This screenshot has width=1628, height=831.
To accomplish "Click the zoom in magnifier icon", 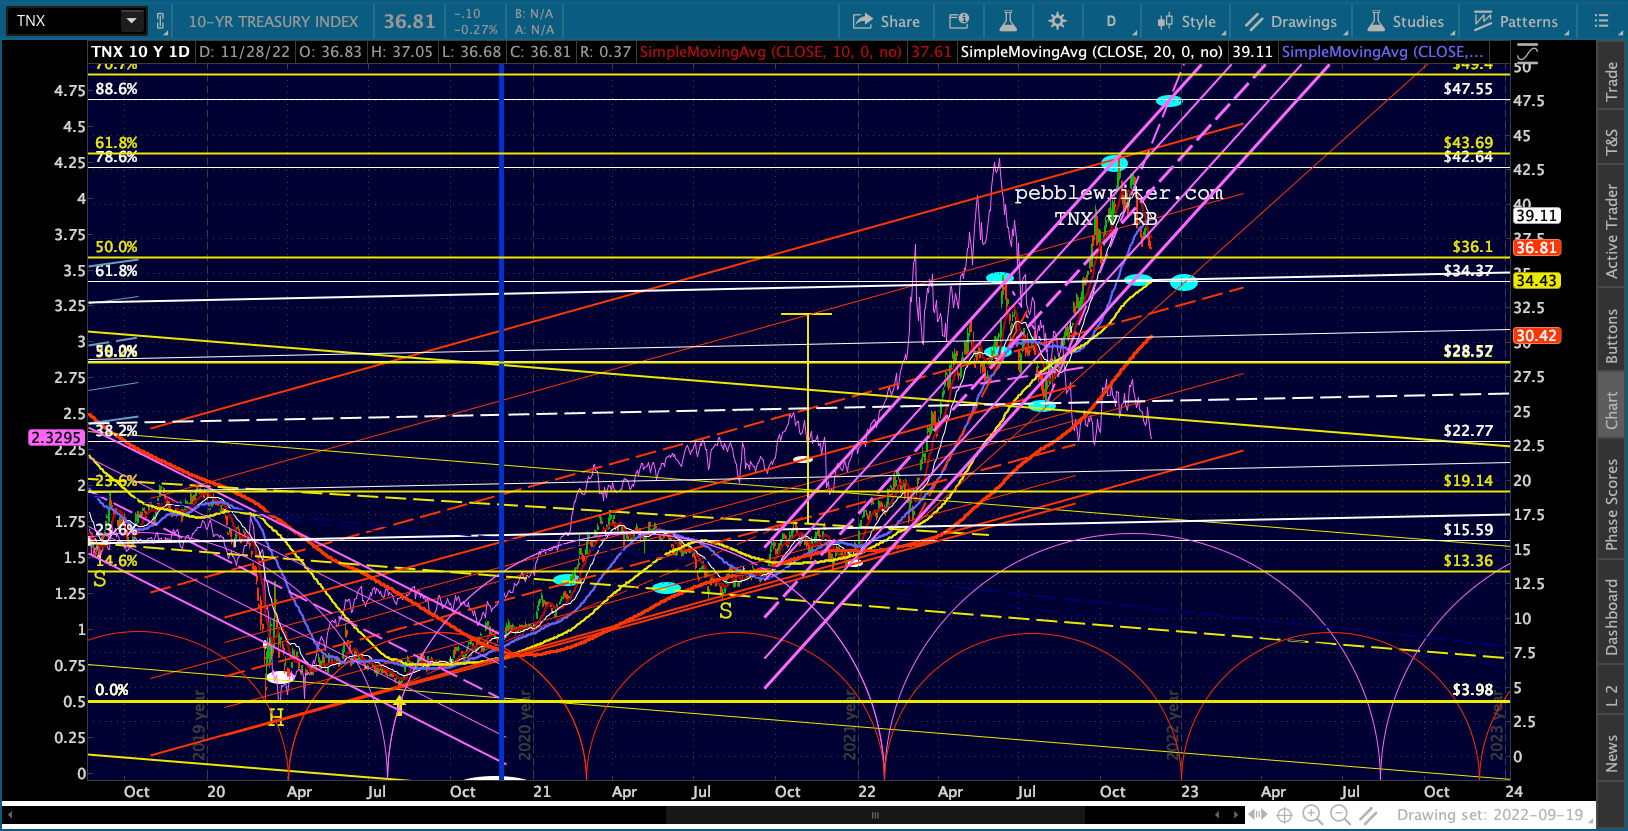I will [1312, 815].
